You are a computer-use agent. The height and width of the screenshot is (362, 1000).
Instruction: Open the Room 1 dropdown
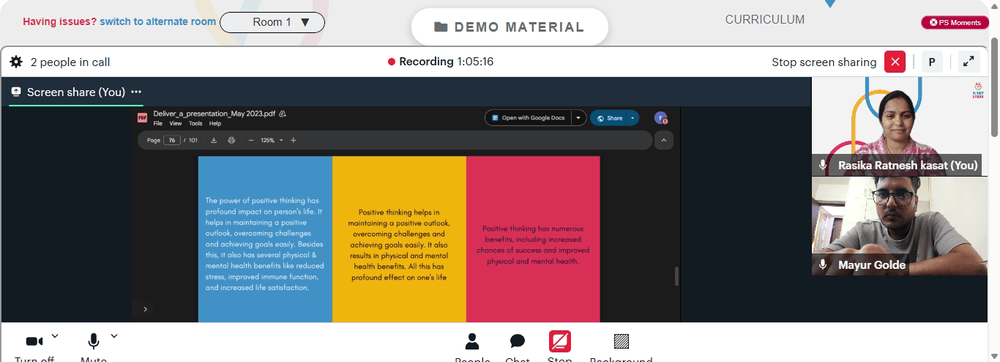click(x=272, y=22)
